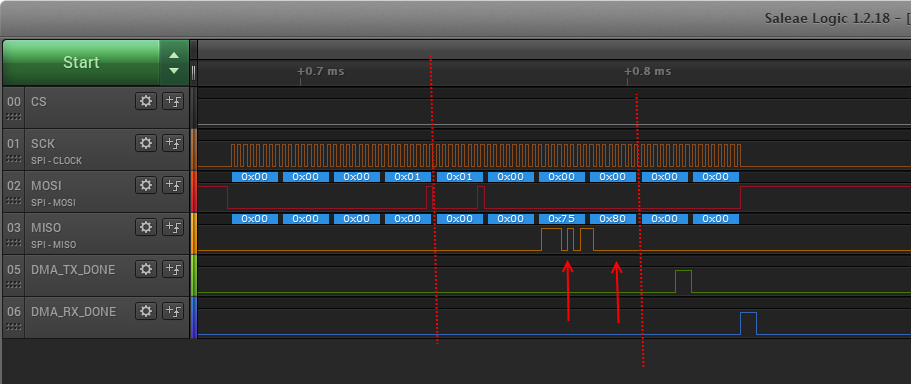The height and width of the screenshot is (384, 911).
Task: Open settings gear for CS channel
Action: point(146,101)
